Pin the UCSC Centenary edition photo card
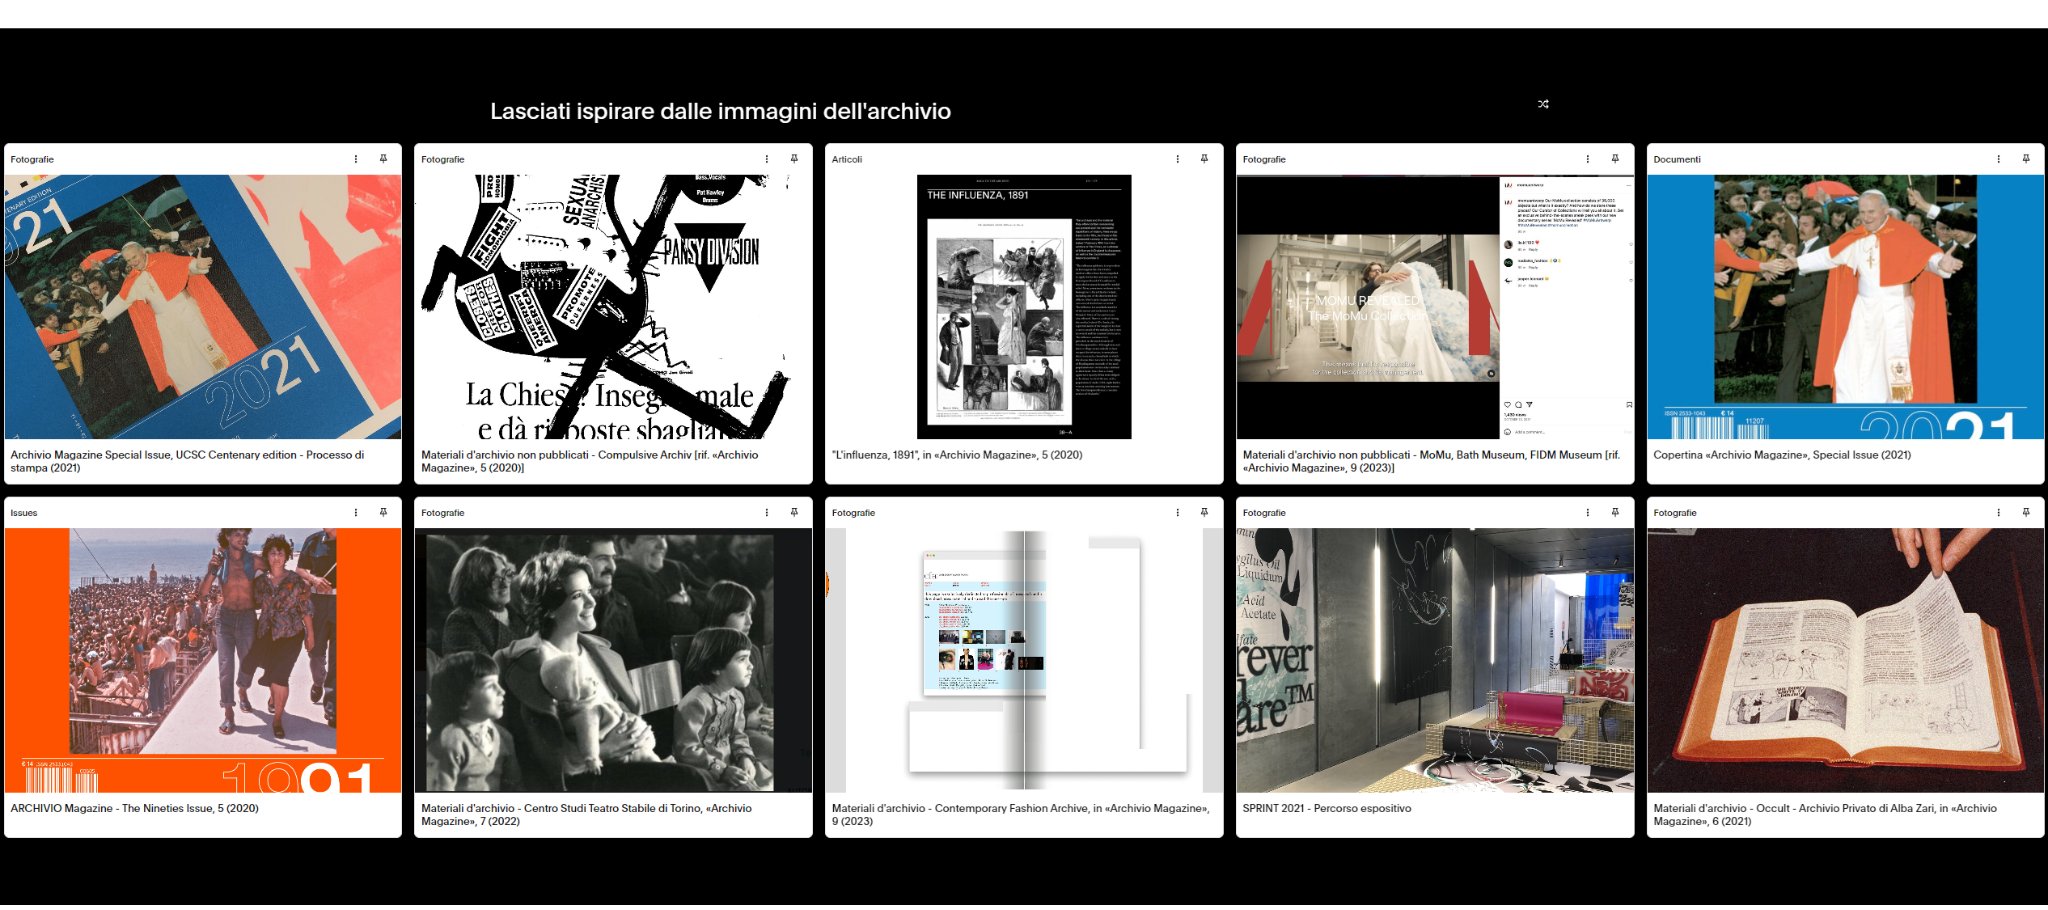This screenshot has width=2048, height=910. click(383, 159)
